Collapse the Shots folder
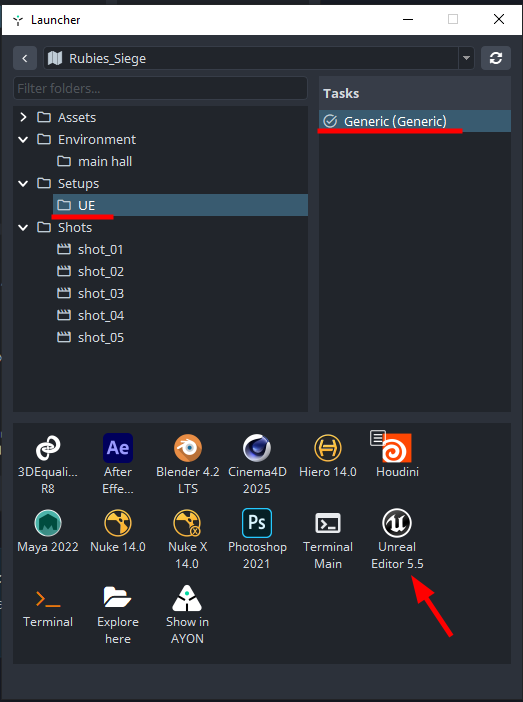Screen dimensions: 523x702 pyautogui.click(x=24, y=227)
